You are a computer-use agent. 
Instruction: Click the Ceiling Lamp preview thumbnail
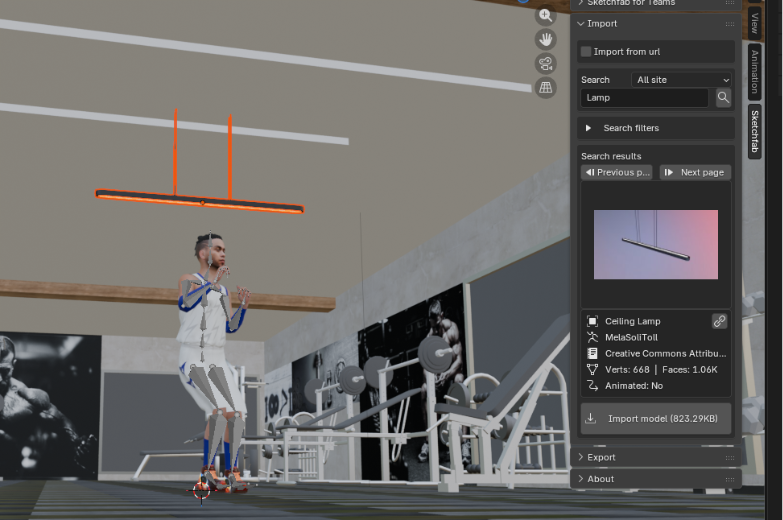(x=656, y=244)
